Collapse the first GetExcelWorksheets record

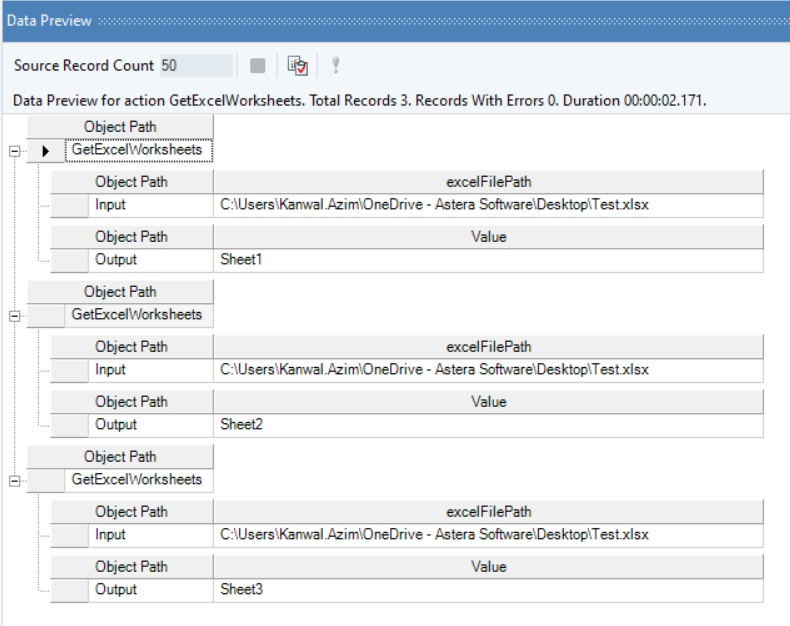pyautogui.click(x=14, y=151)
